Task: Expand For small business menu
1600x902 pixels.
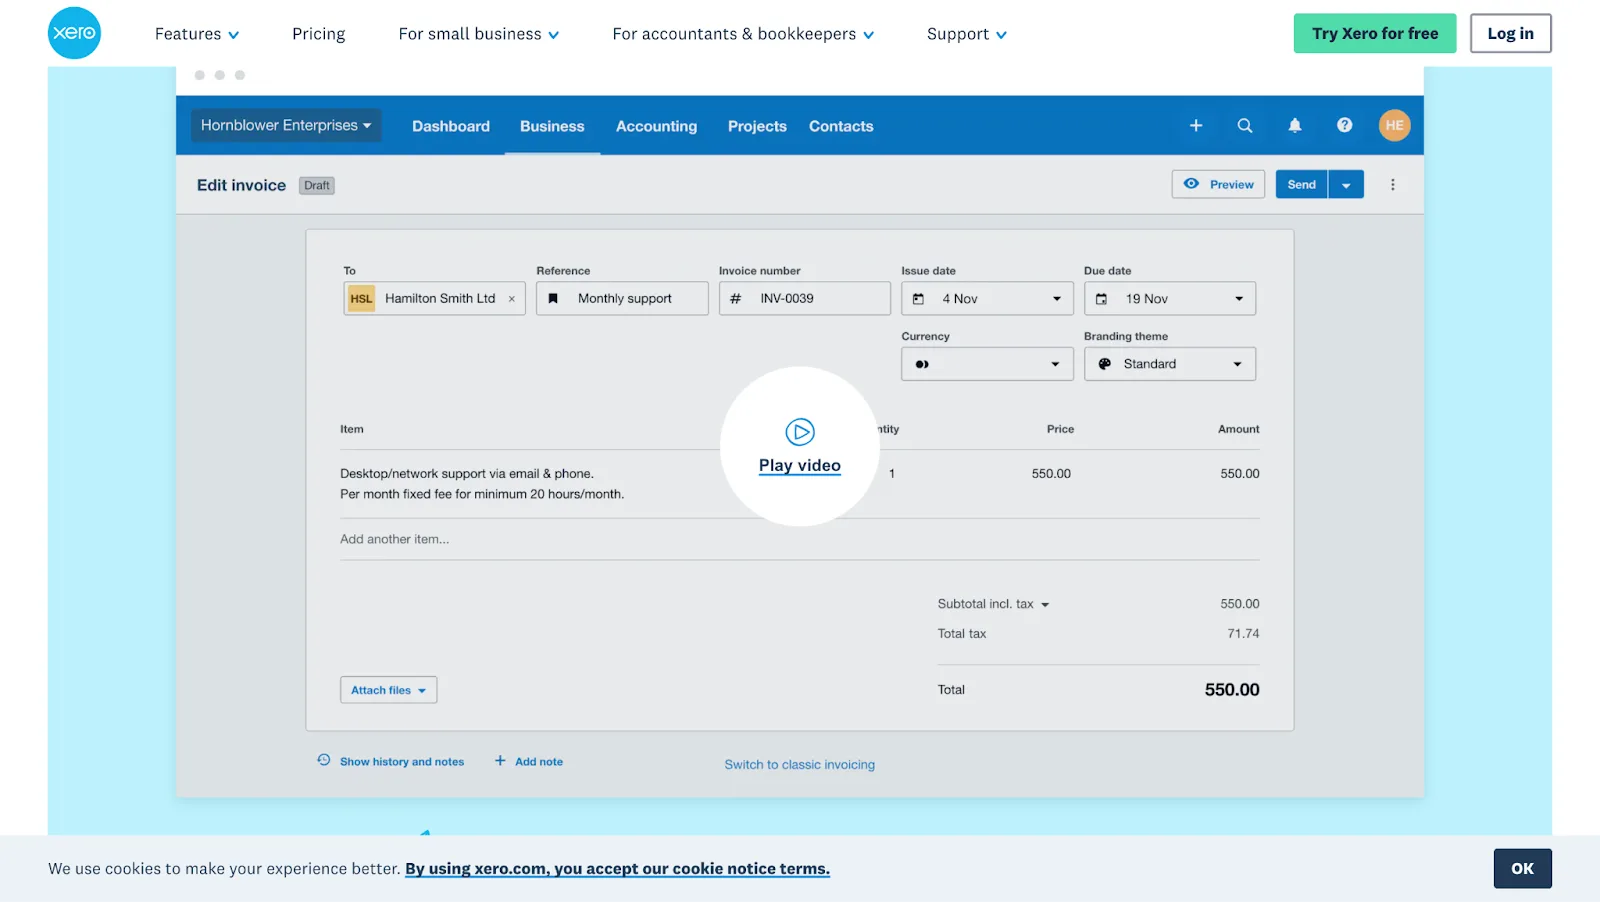Action: (x=479, y=34)
